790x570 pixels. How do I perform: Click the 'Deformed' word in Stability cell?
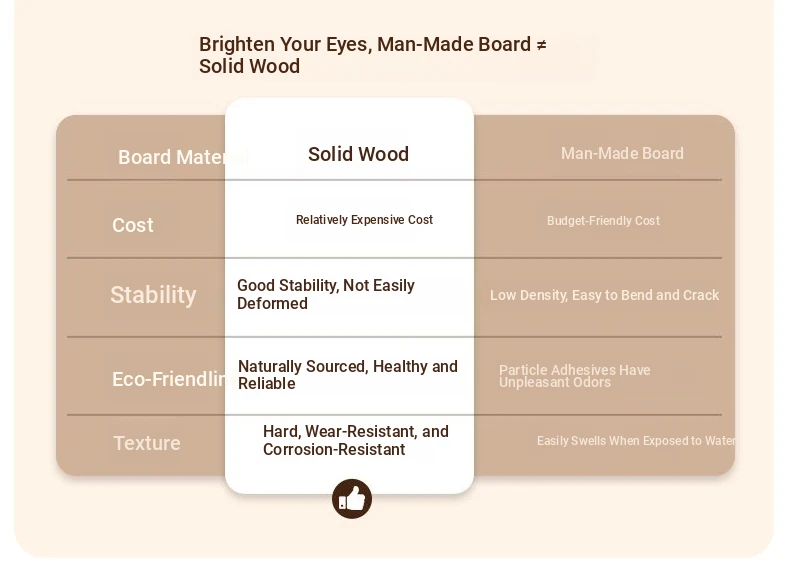(272, 303)
